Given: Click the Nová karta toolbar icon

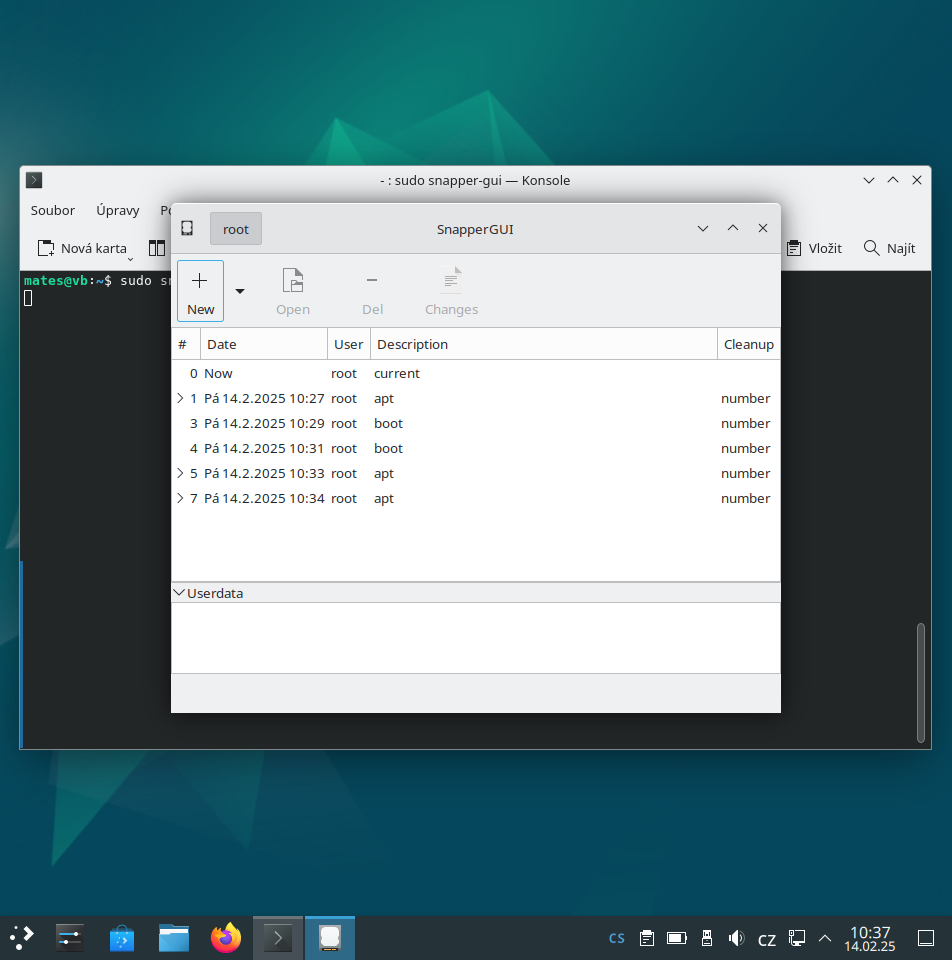Looking at the screenshot, I should pyautogui.click(x=46, y=248).
